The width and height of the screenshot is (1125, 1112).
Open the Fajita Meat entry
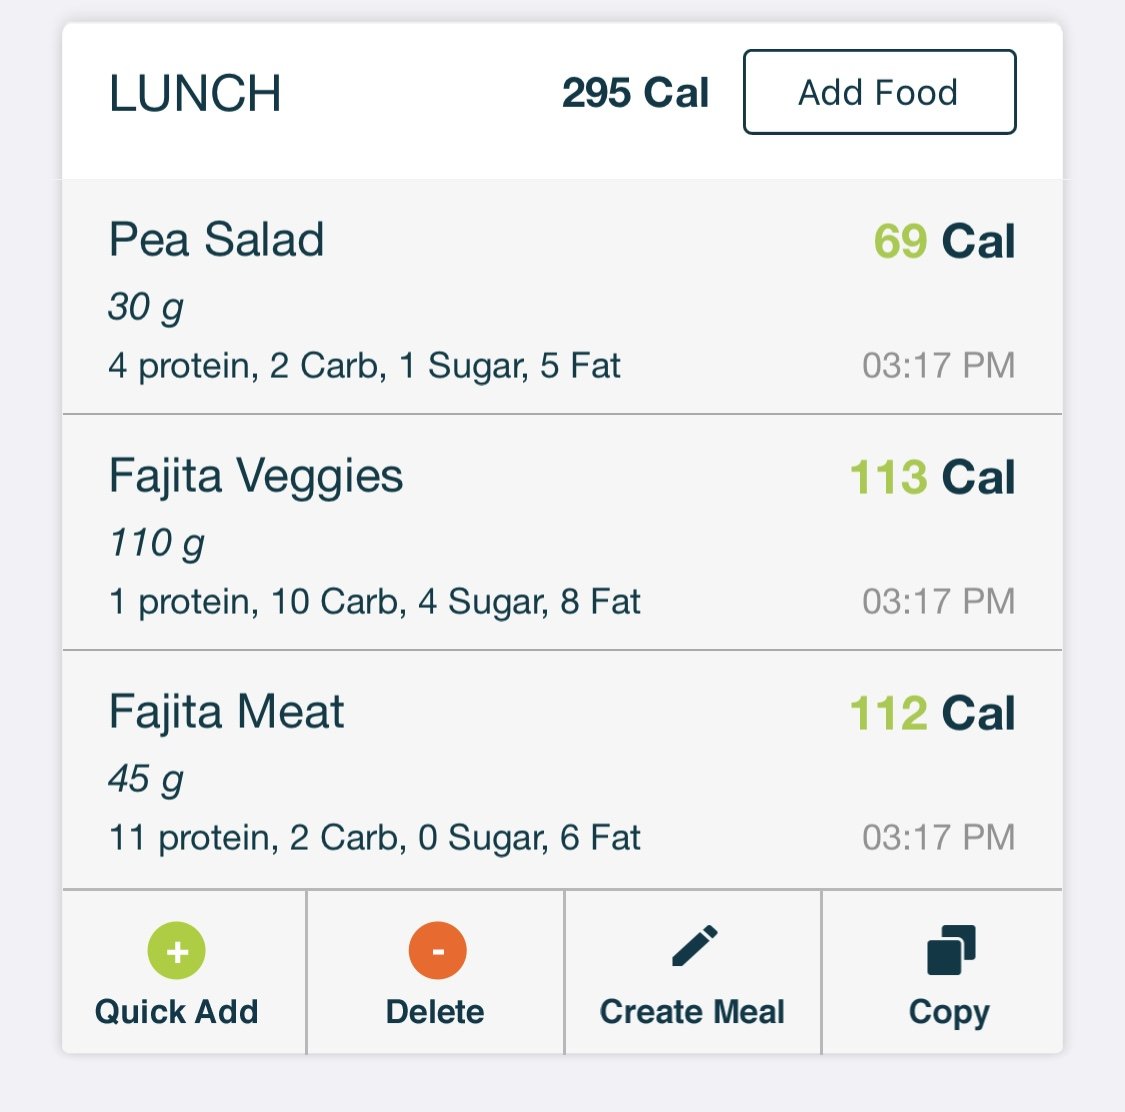pyautogui.click(x=562, y=770)
